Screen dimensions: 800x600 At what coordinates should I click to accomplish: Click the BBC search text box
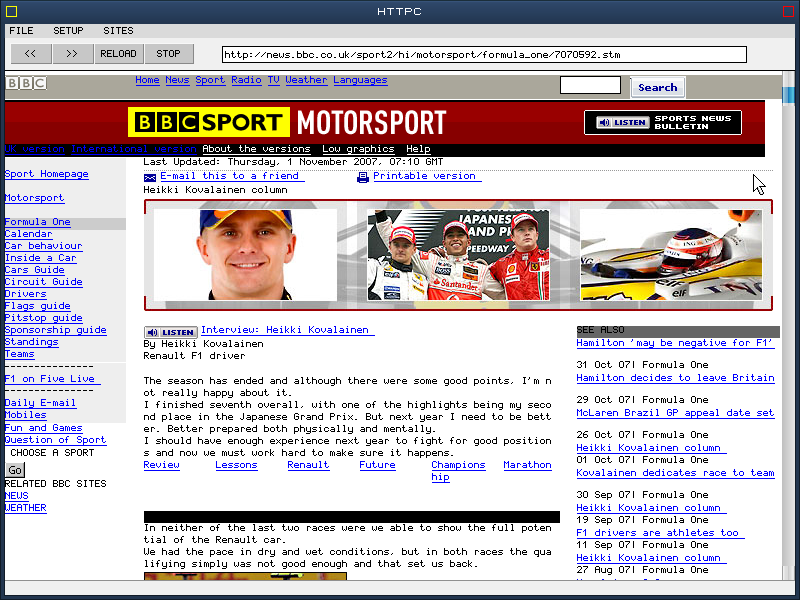(x=590, y=85)
